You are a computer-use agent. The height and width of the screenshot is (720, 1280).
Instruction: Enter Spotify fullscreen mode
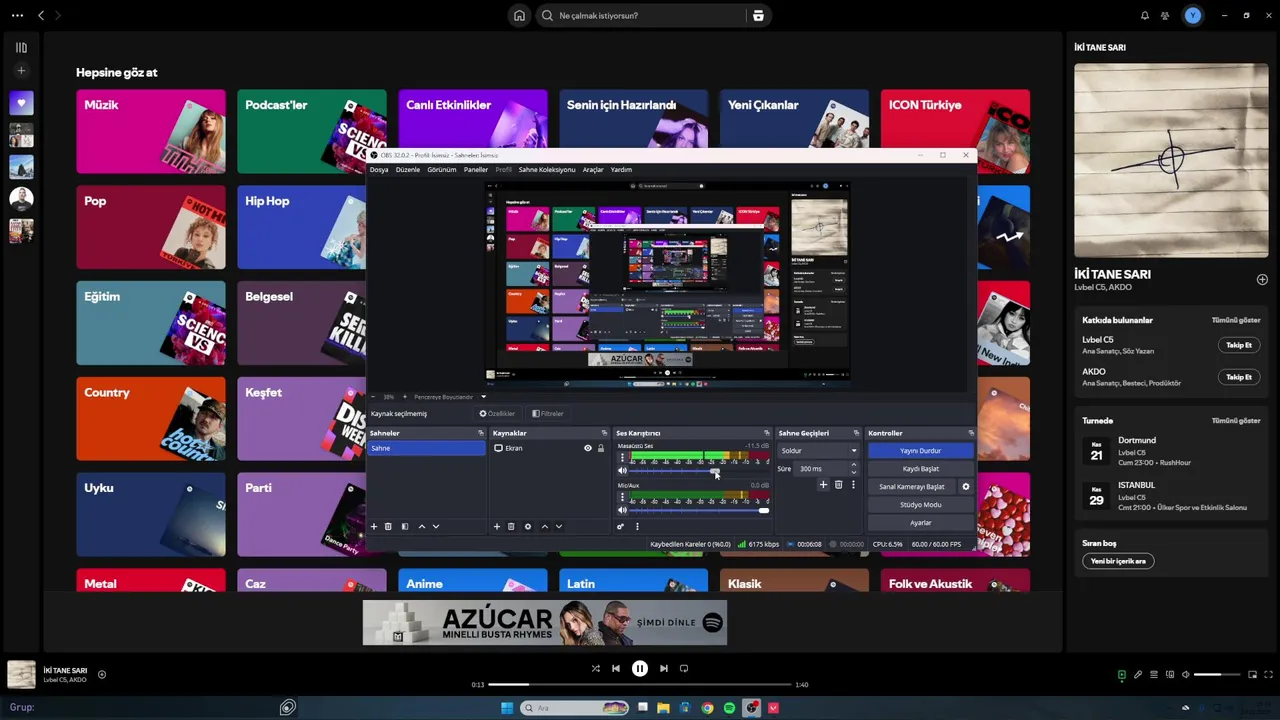[x=1268, y=675]
